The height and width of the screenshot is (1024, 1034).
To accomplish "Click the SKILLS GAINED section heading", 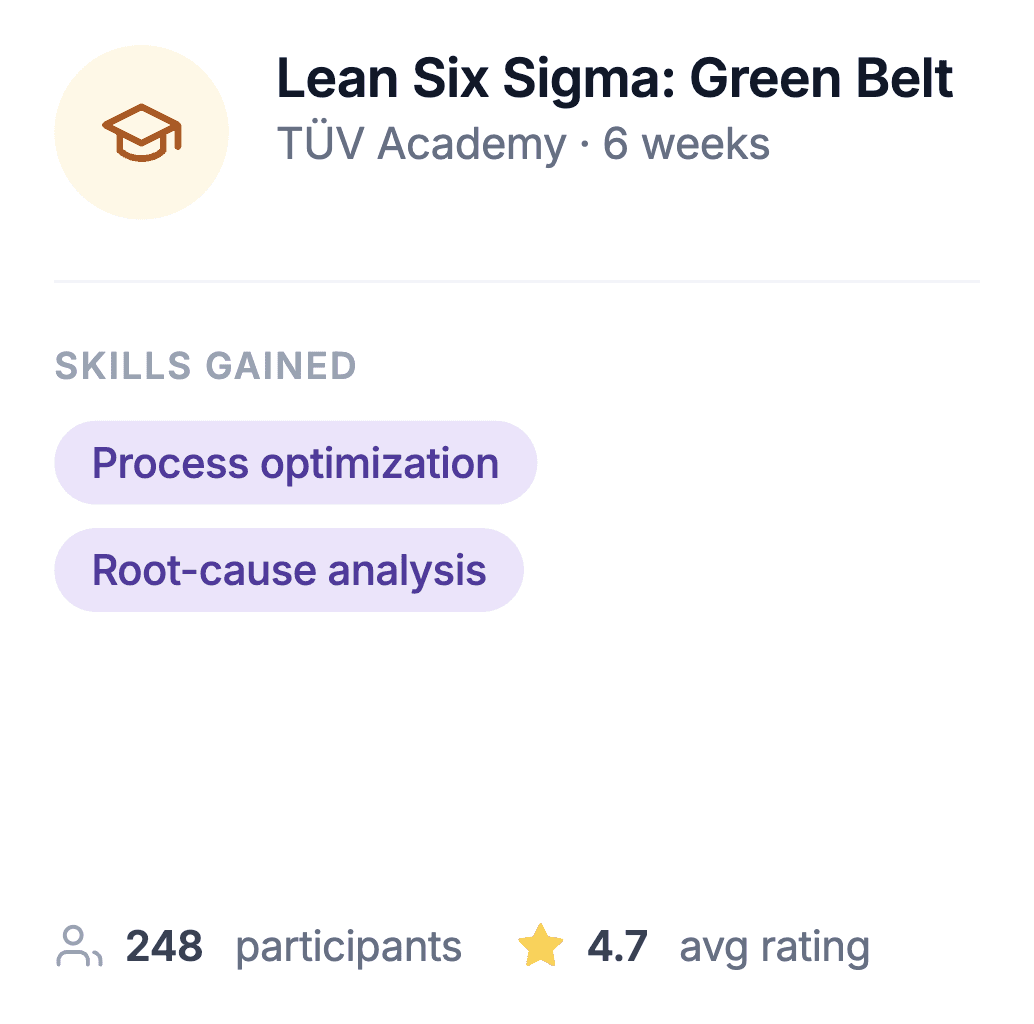I will click(x=205, y=366).
